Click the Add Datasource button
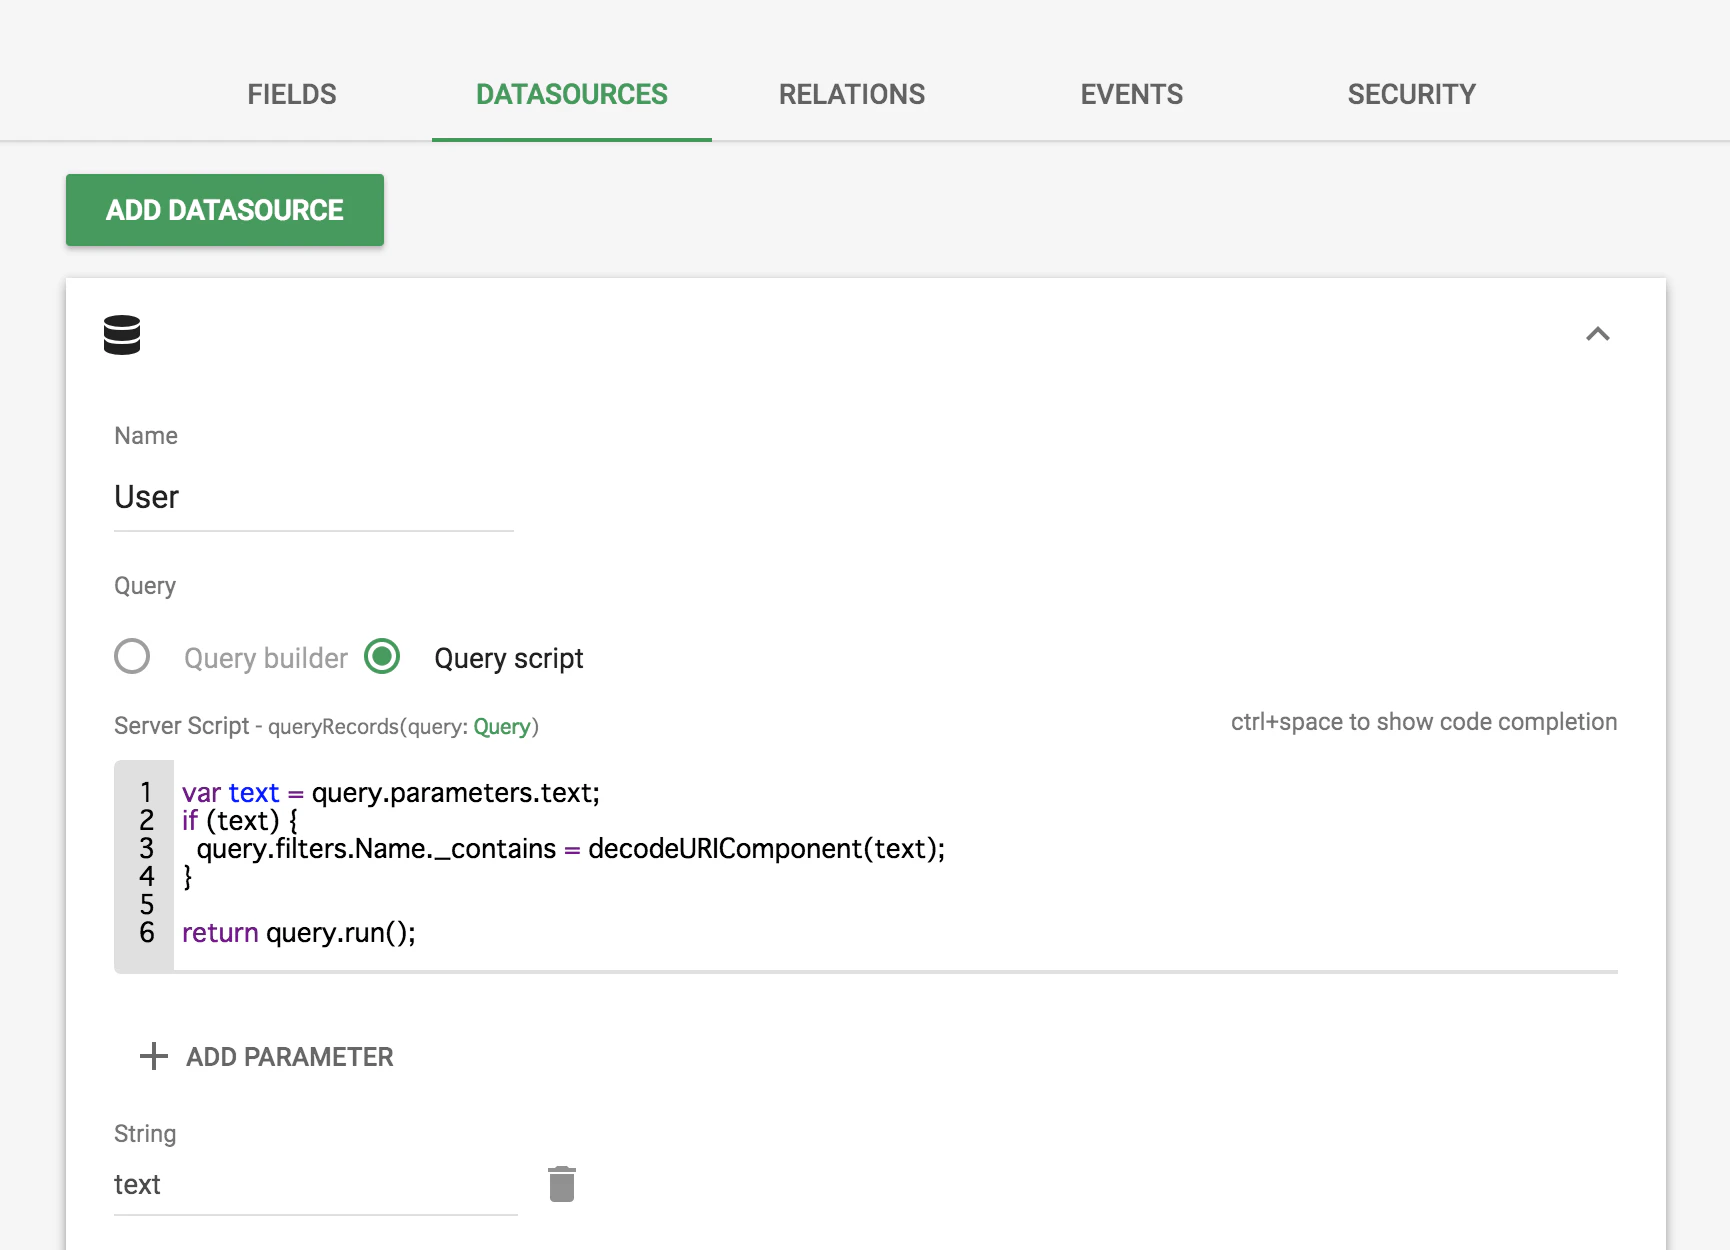 click(225, 210)
